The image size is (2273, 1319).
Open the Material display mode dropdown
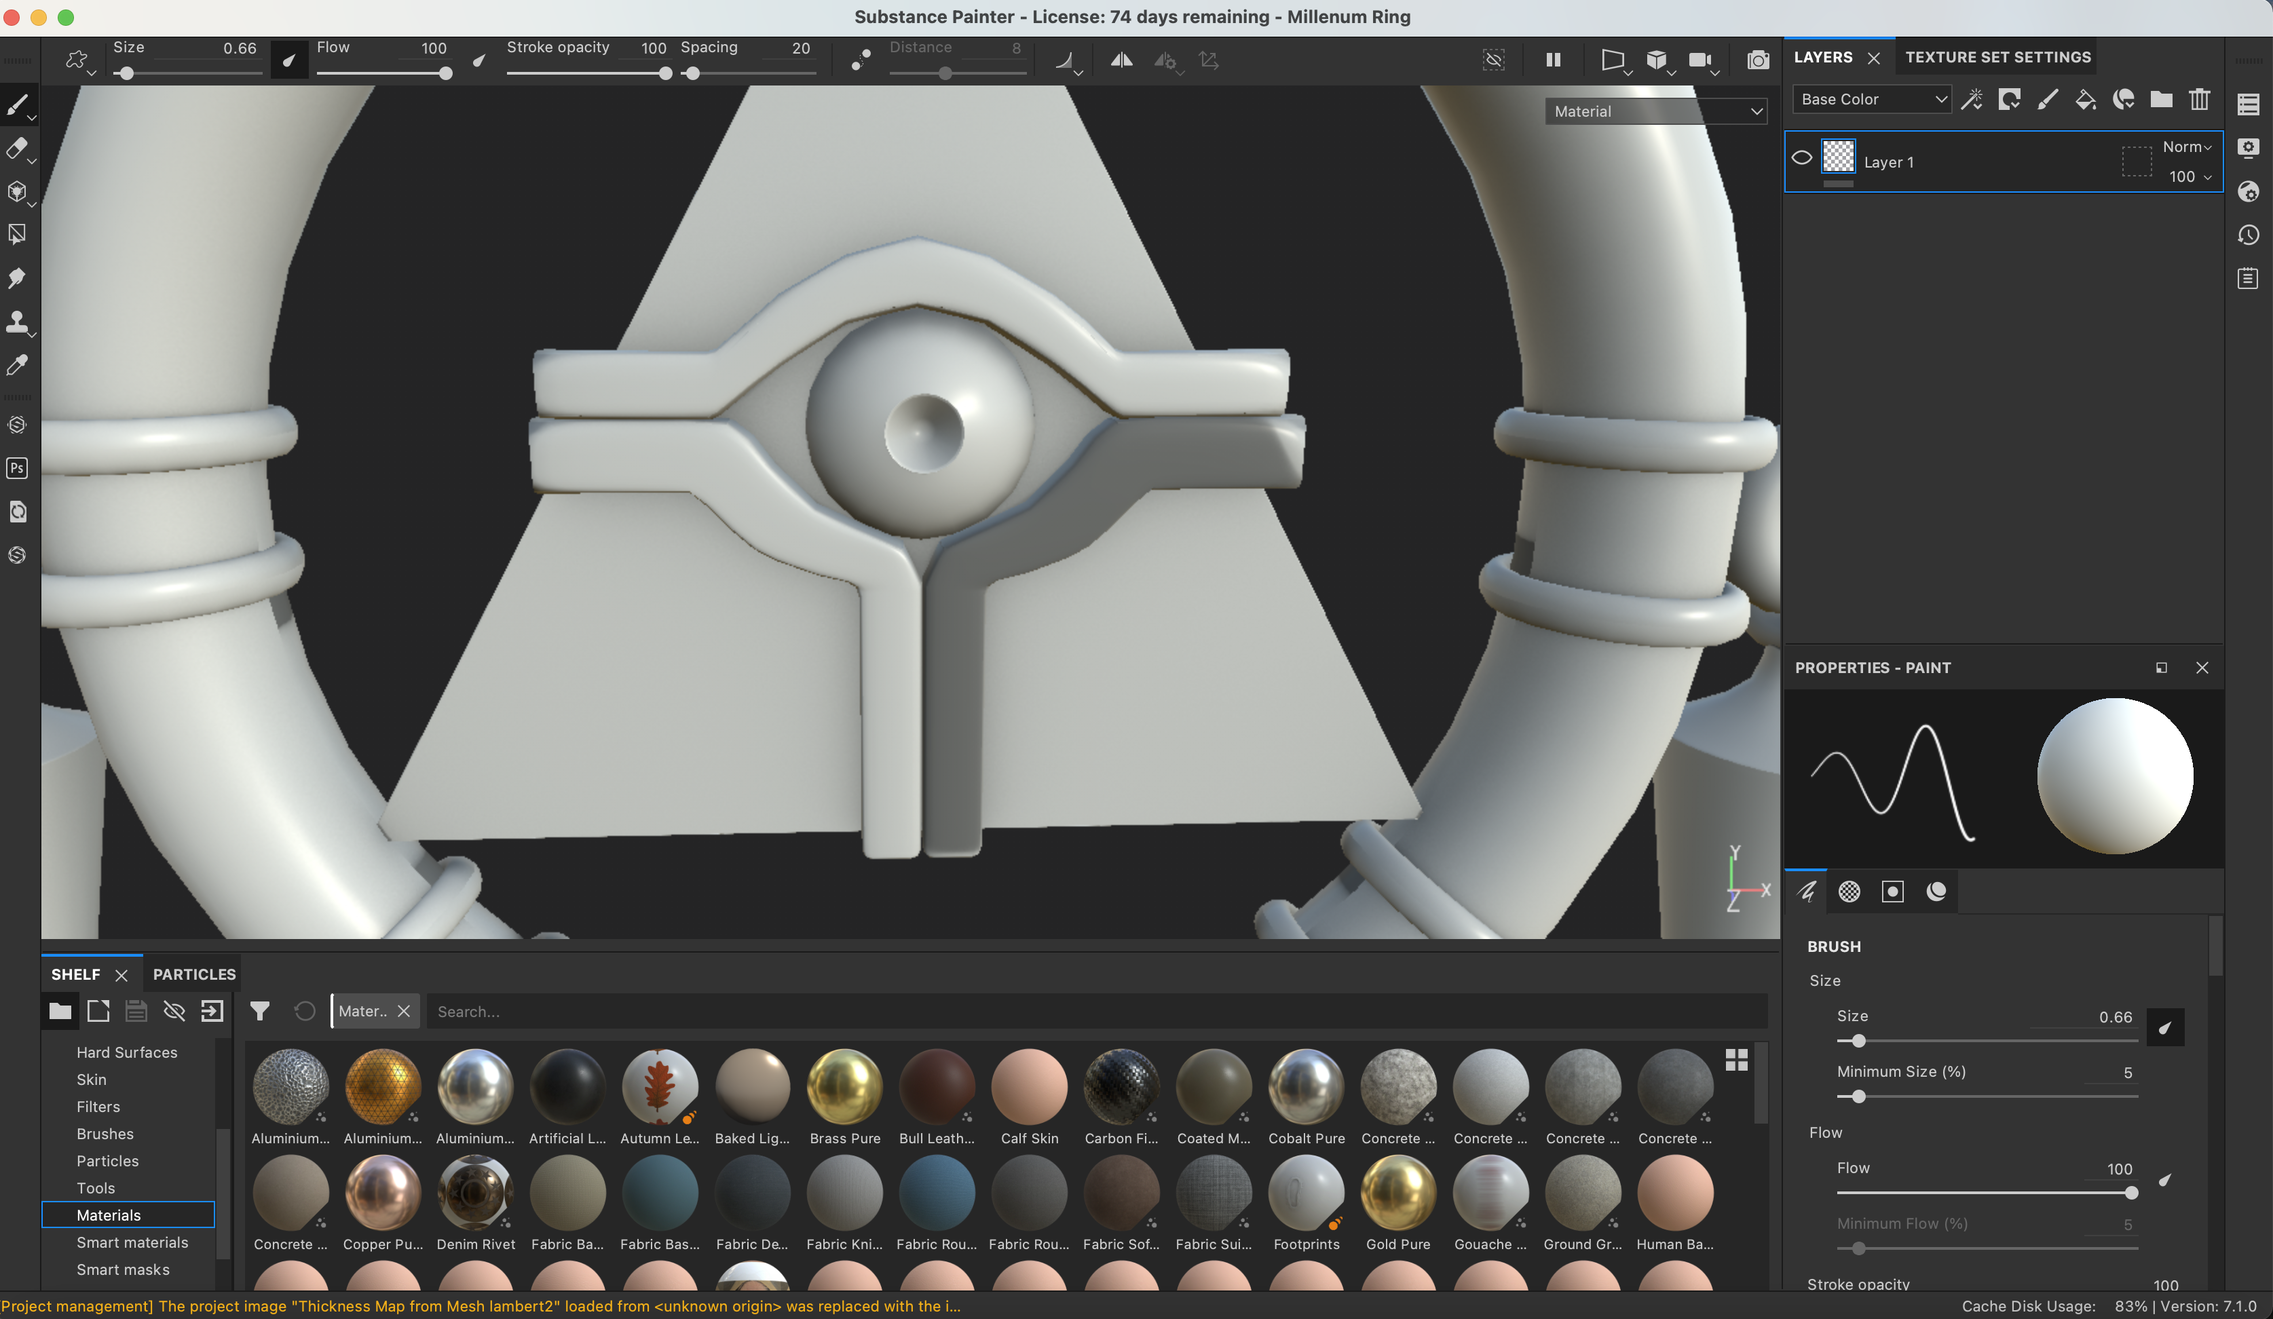1655,110
